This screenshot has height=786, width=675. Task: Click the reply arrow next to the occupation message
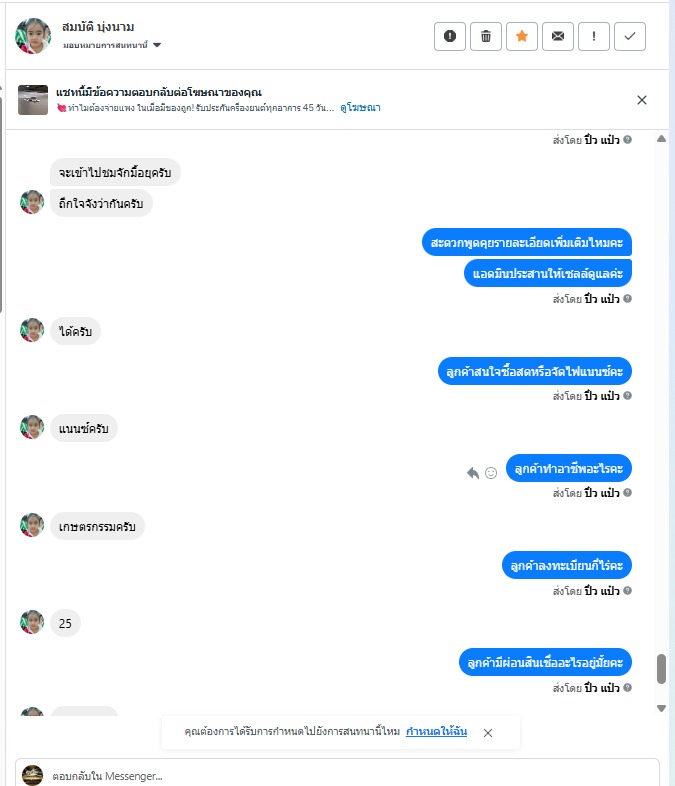click(x=473, y=473)
